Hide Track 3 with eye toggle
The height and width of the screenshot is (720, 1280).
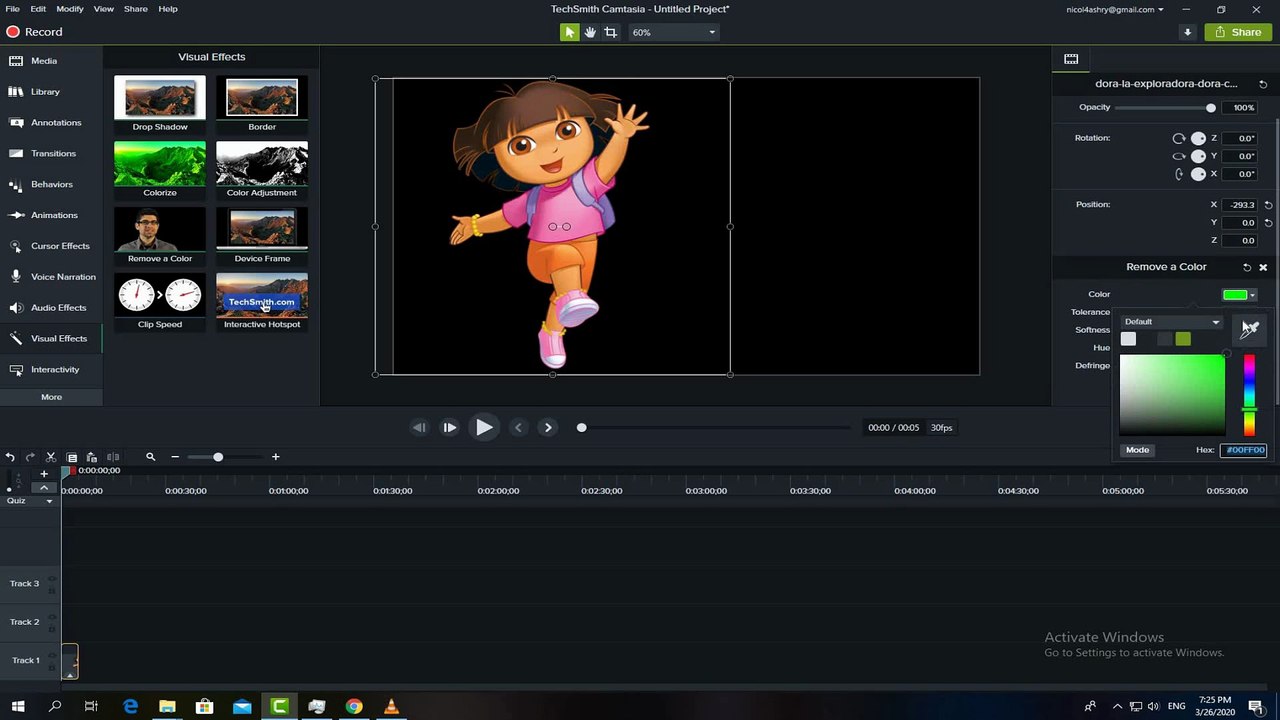tap(52, 579)
